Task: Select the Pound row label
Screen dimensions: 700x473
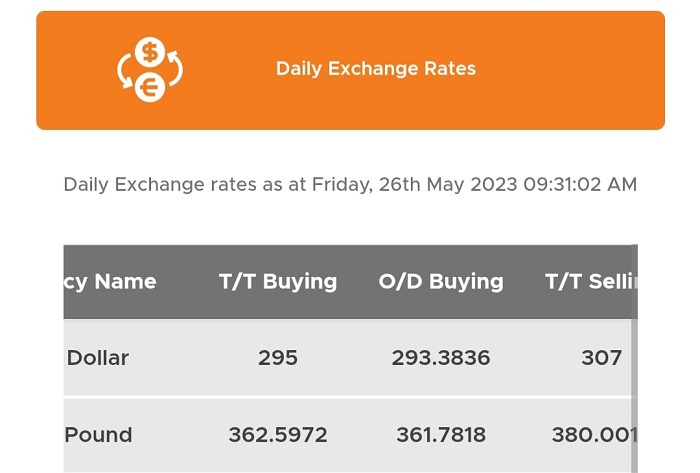Action: (98, 435)
